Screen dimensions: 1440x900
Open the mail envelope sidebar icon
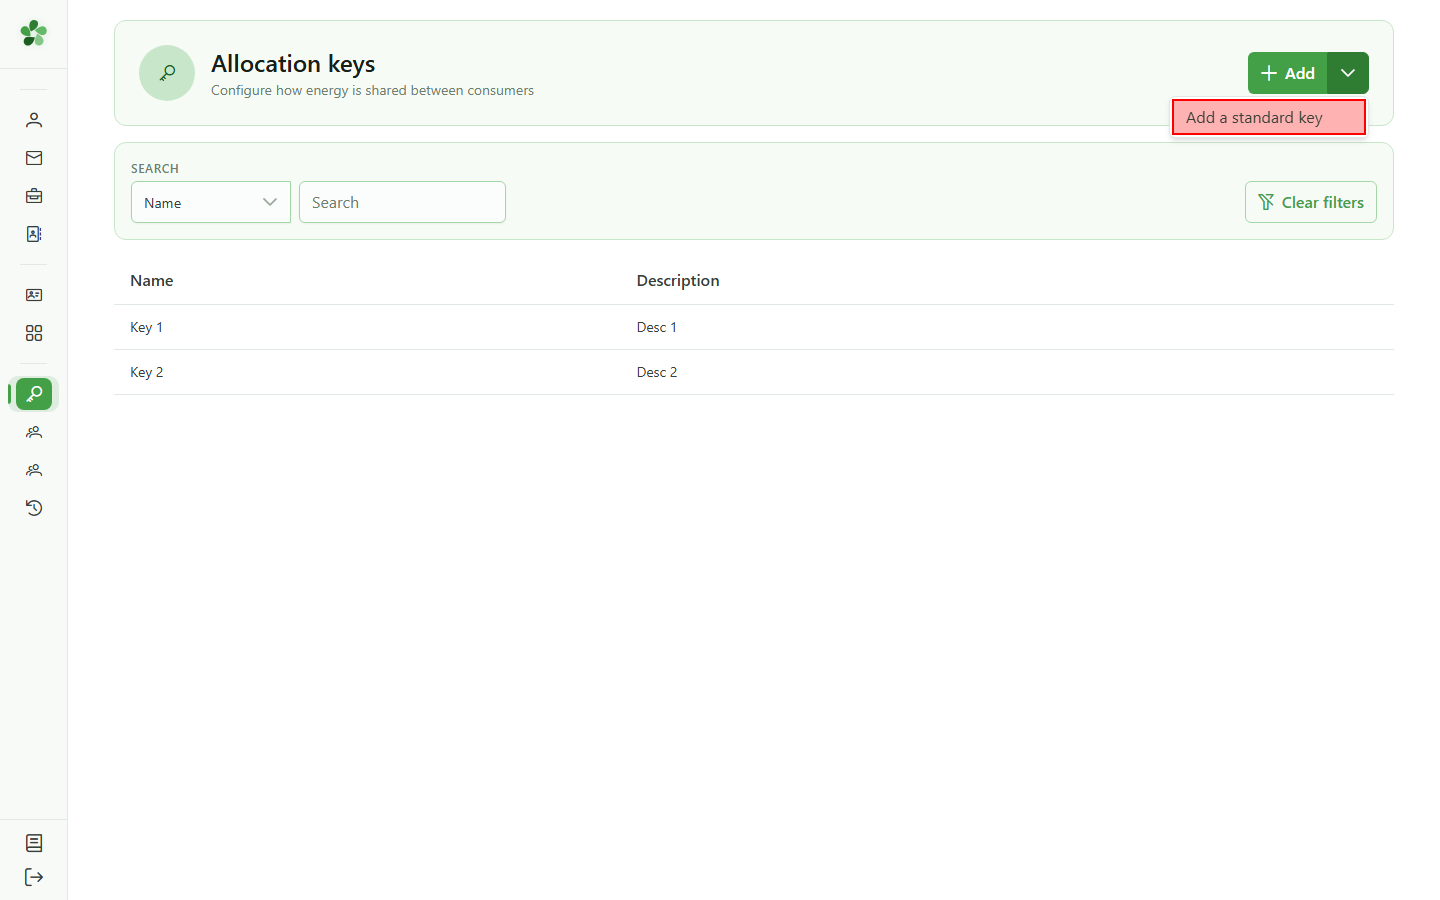click(x=34, y=158)
